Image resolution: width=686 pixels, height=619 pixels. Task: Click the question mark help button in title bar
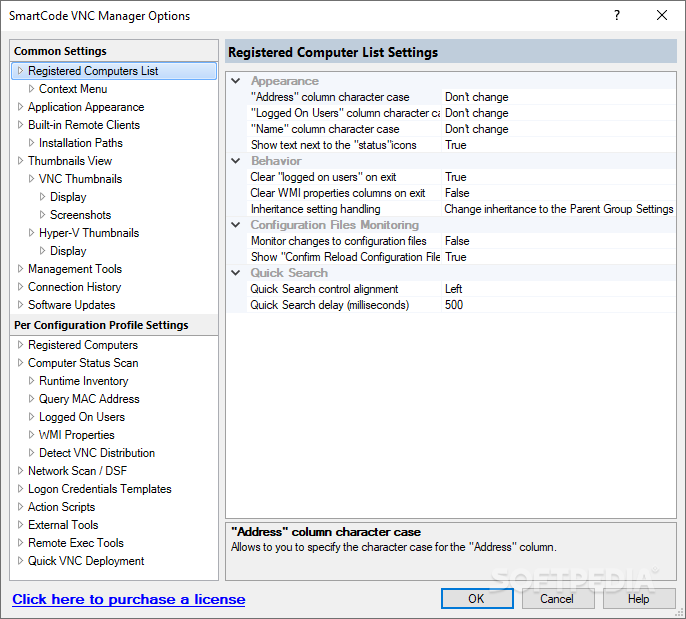(x=617, y=15)
